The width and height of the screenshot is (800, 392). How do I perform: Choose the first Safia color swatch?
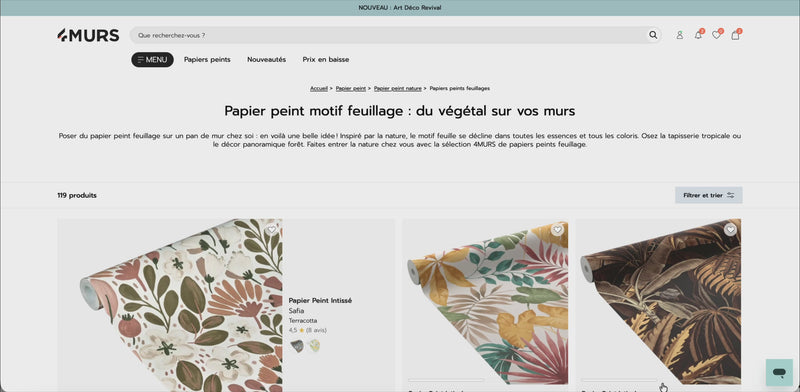tap(297, 346)
